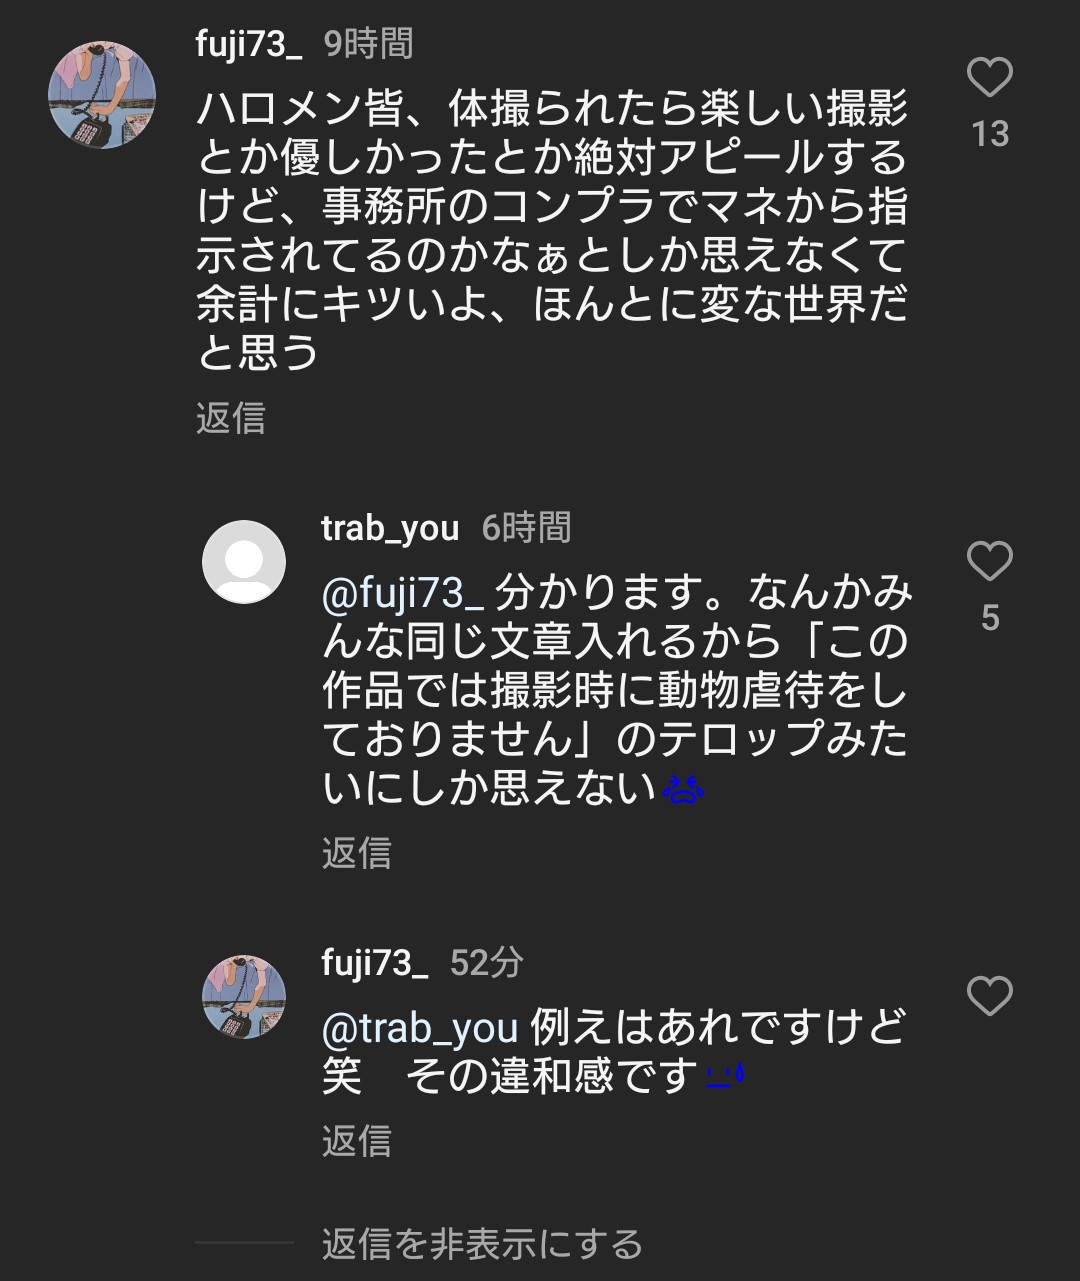
Task: View the 13 likes count on the top comment
Action: [x=990, y=134]
